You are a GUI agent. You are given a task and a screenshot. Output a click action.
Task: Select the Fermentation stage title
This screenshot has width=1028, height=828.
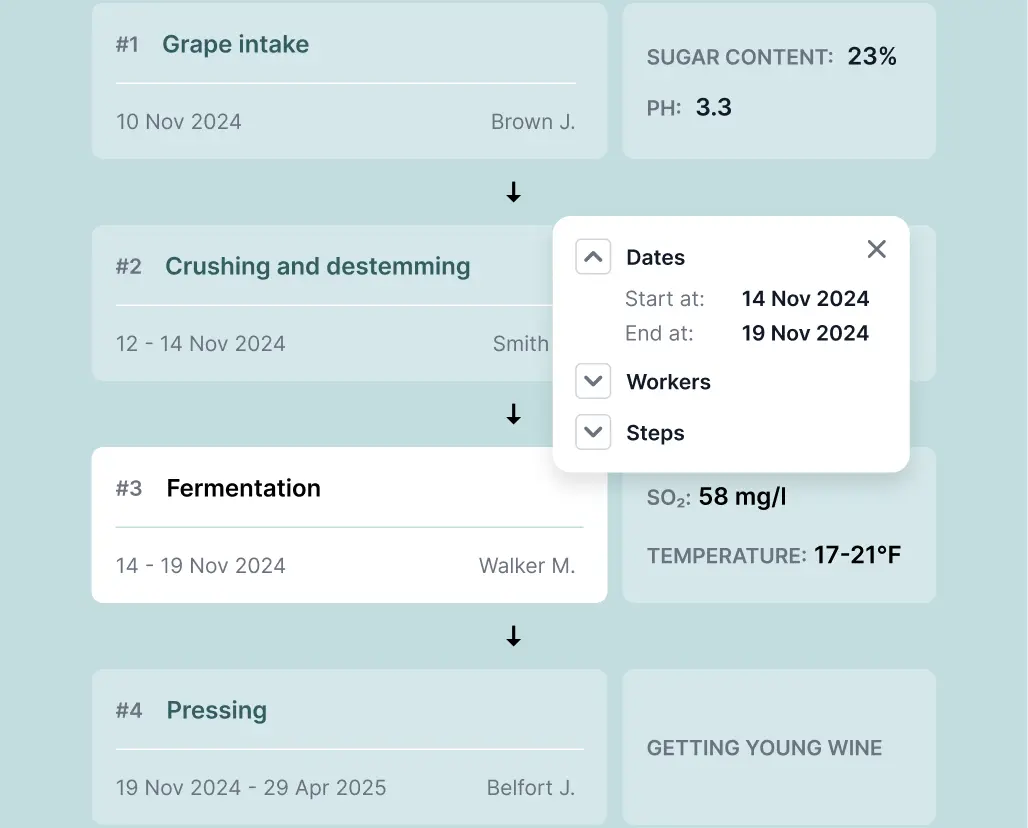pos(243,488)
